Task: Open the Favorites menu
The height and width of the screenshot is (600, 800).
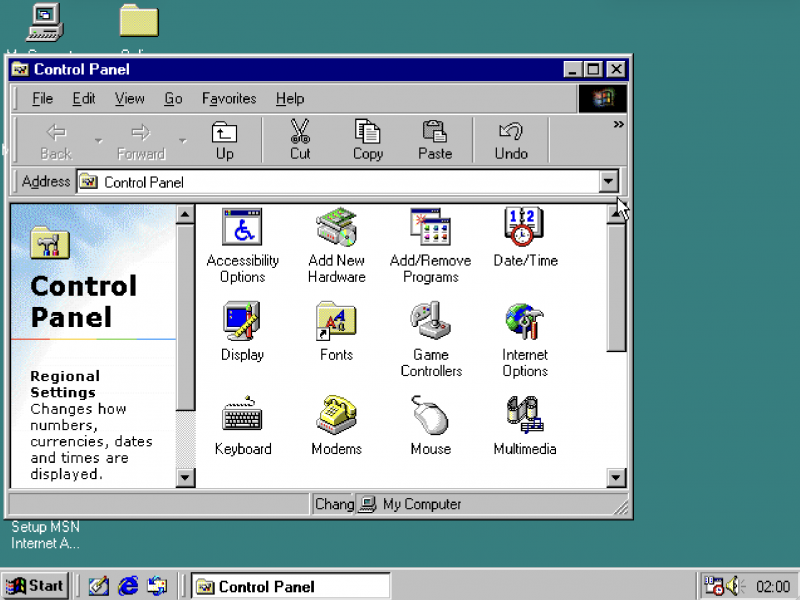Action: click(229, 99)
